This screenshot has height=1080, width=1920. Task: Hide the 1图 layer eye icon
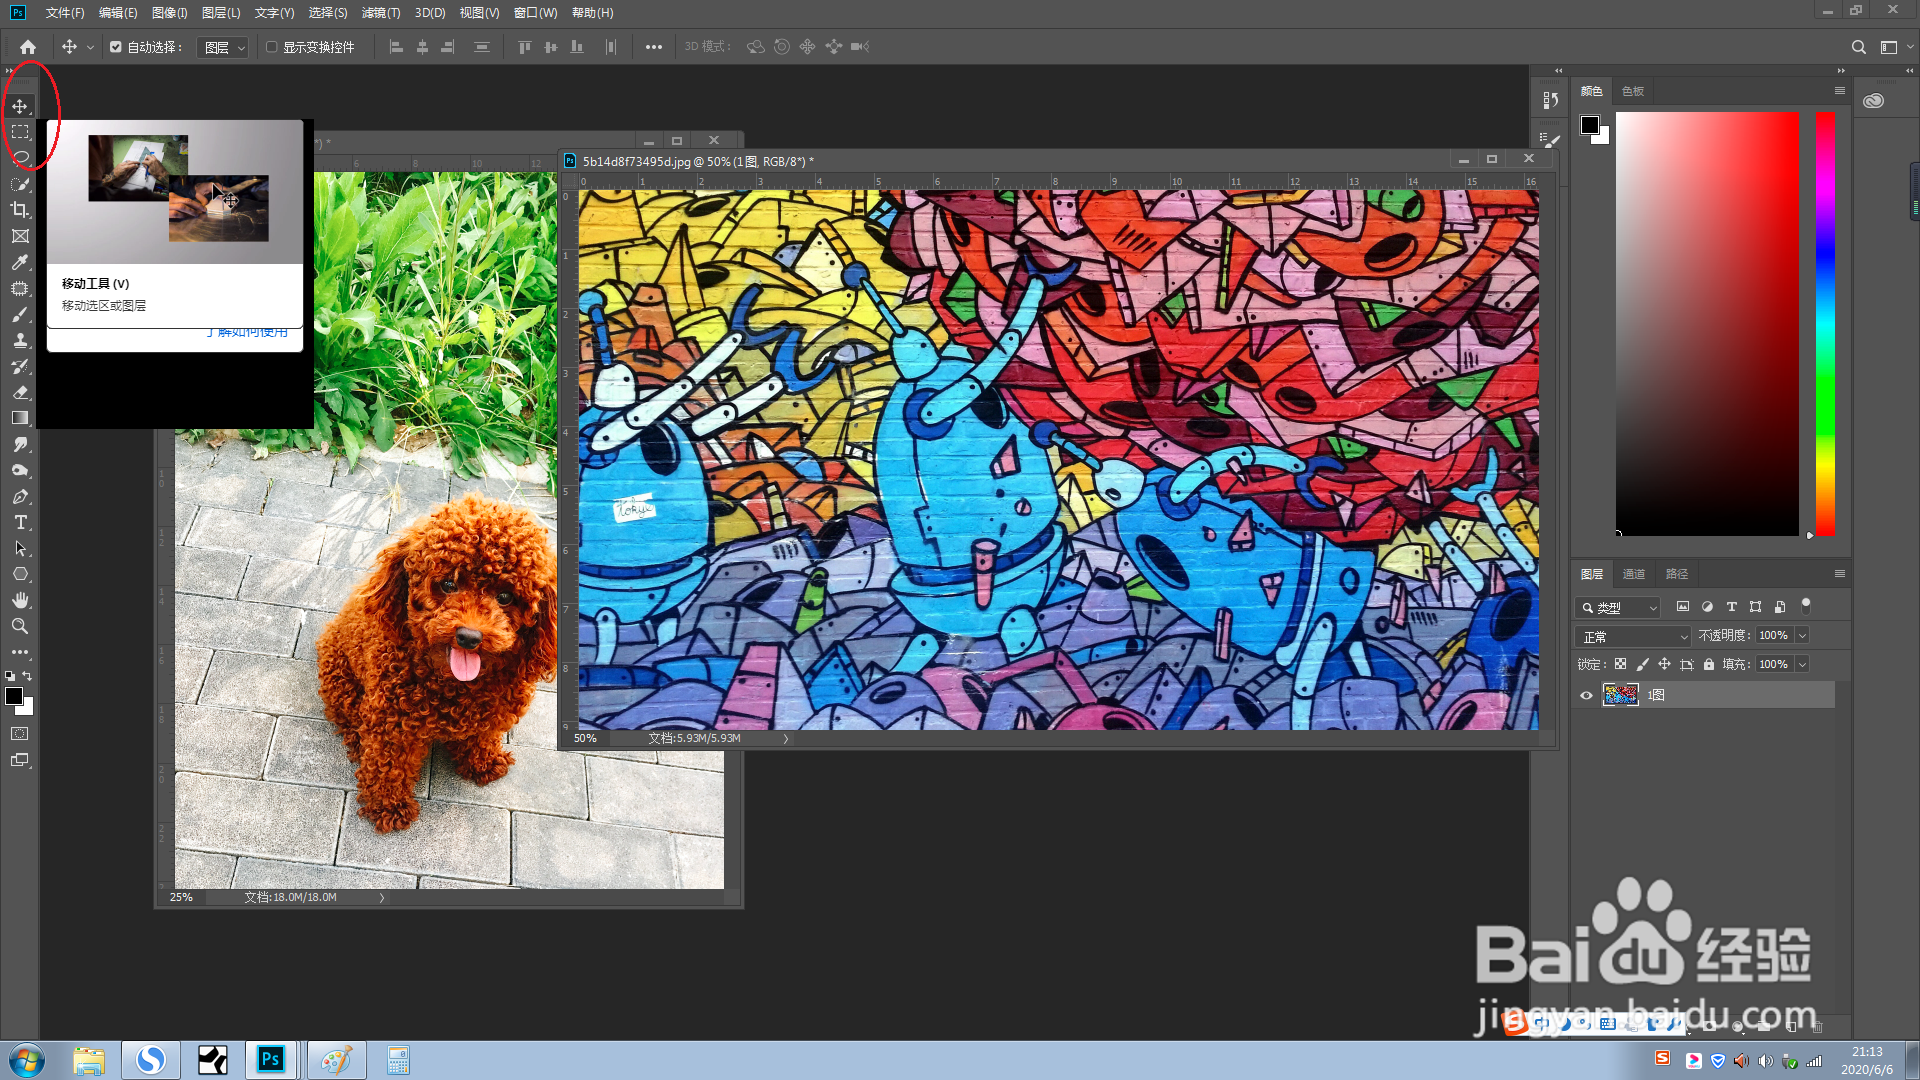click(1586, 695)
